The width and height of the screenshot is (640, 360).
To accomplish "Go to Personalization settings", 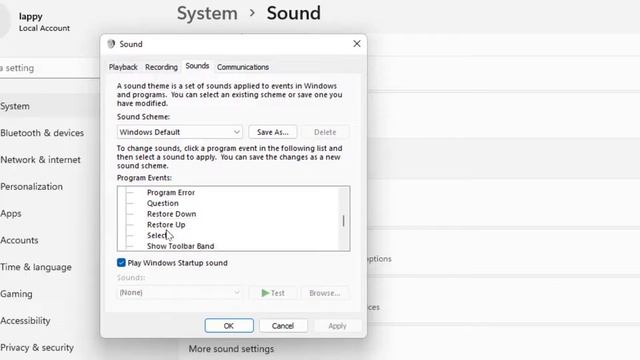I will pyautogui.click(x=31, y=187).
